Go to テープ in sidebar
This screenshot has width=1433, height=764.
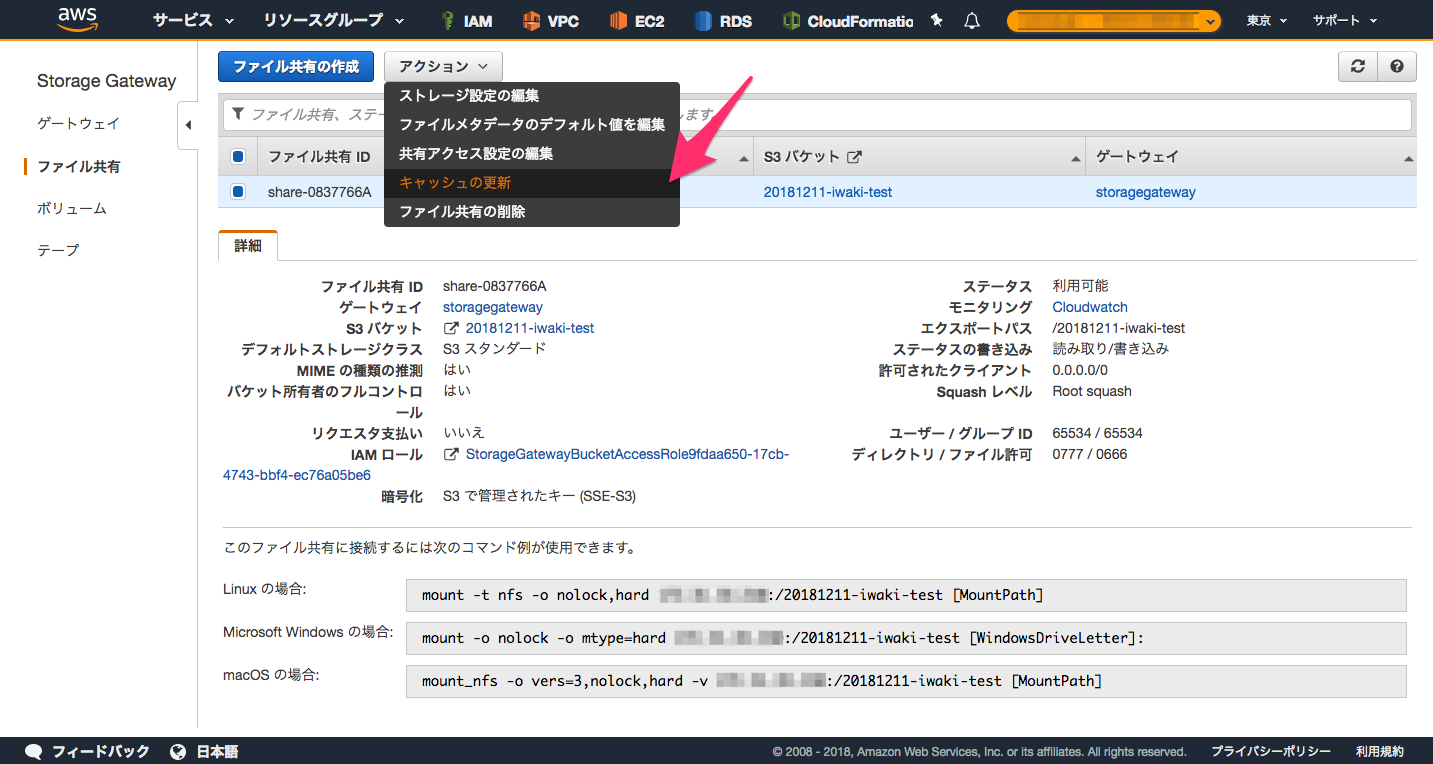click(58, 249)
